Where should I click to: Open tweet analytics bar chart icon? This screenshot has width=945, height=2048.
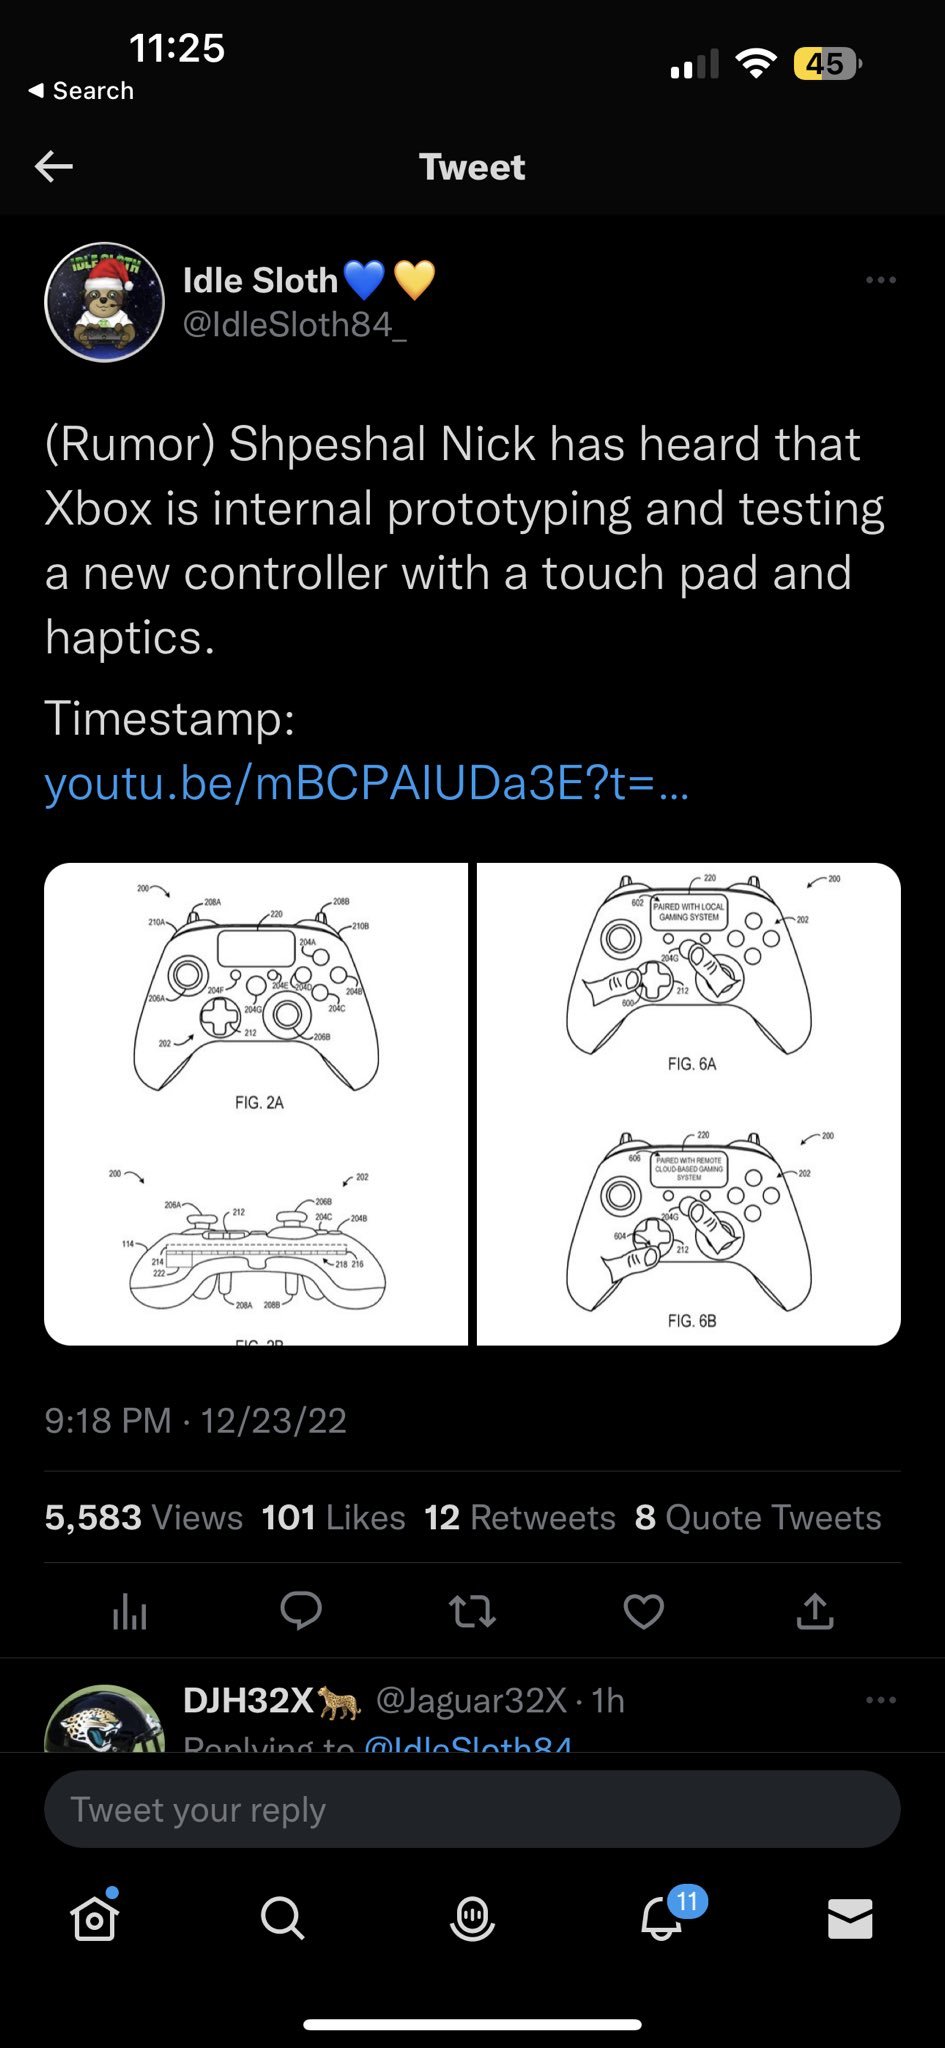(129, 1611)
